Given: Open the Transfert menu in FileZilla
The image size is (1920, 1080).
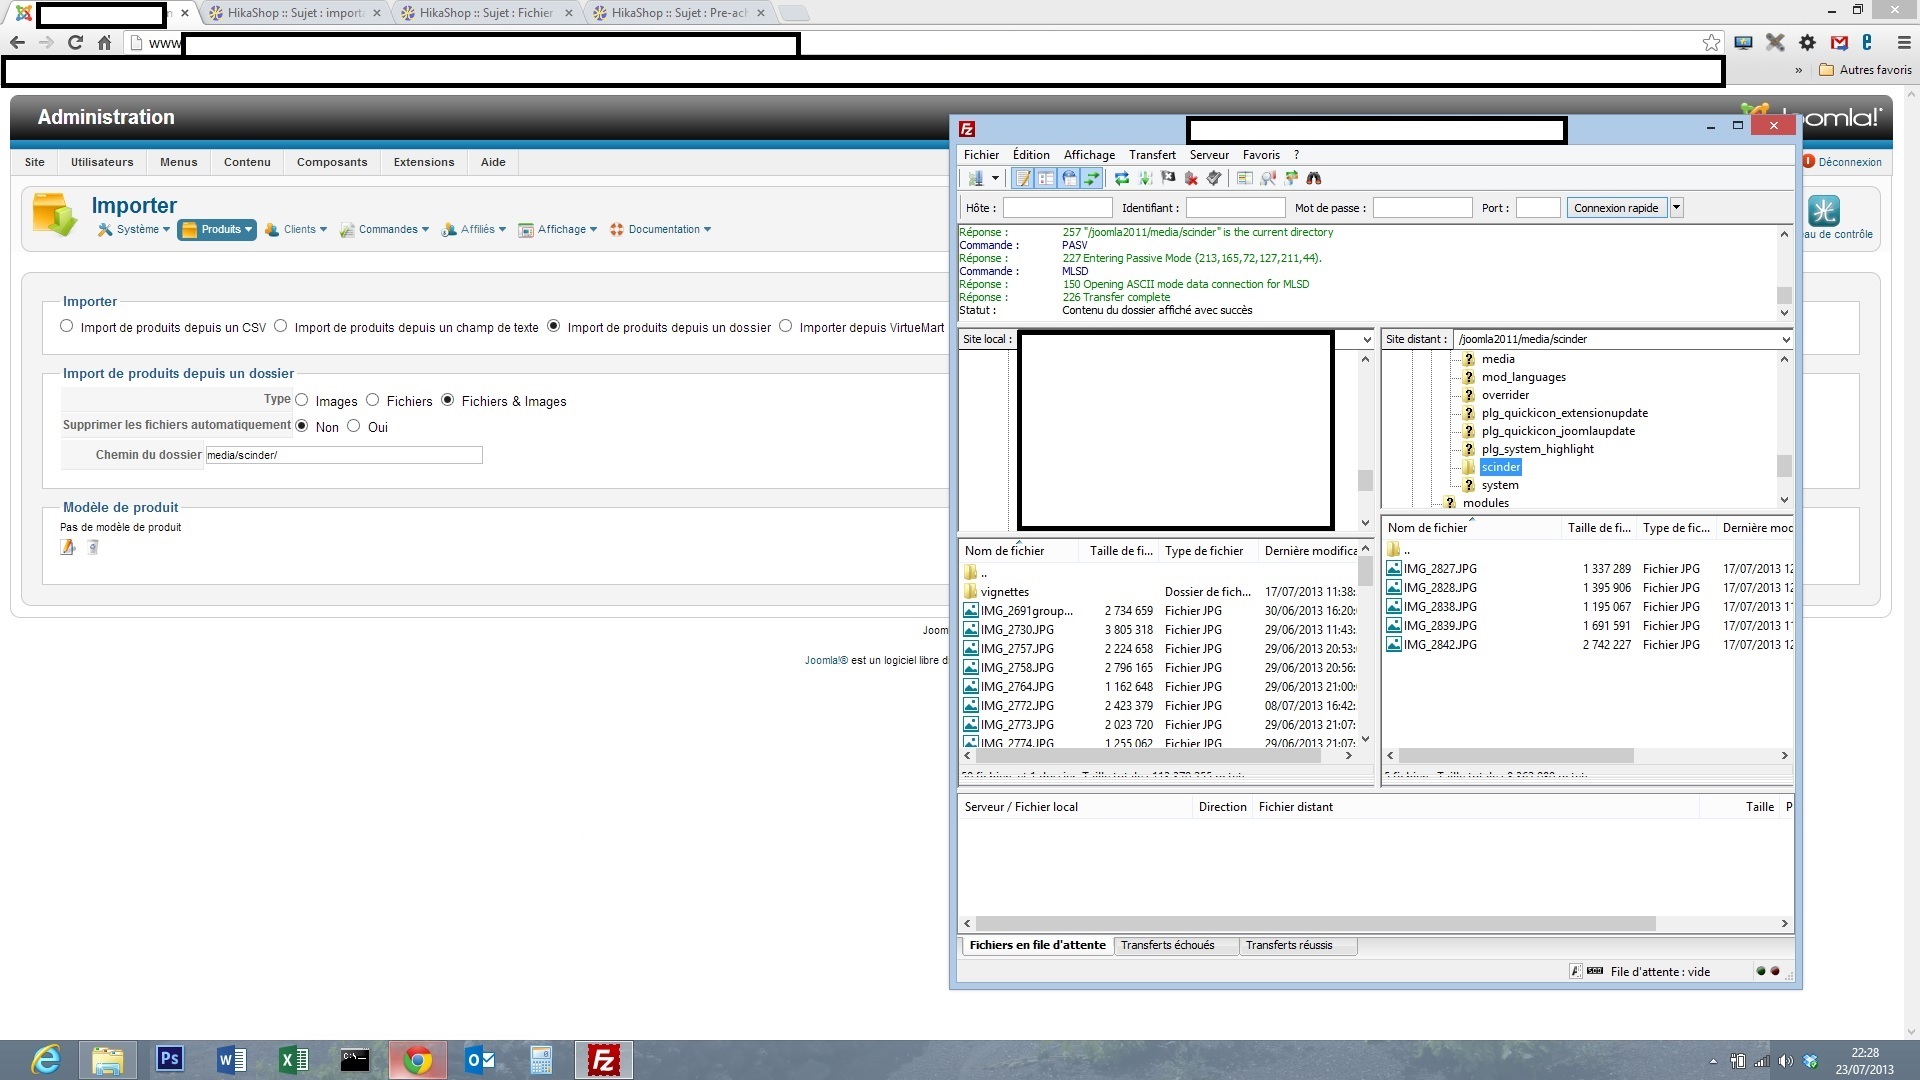Looking at the screenshot, I should pyautogui.click(x=1152, y=155).
